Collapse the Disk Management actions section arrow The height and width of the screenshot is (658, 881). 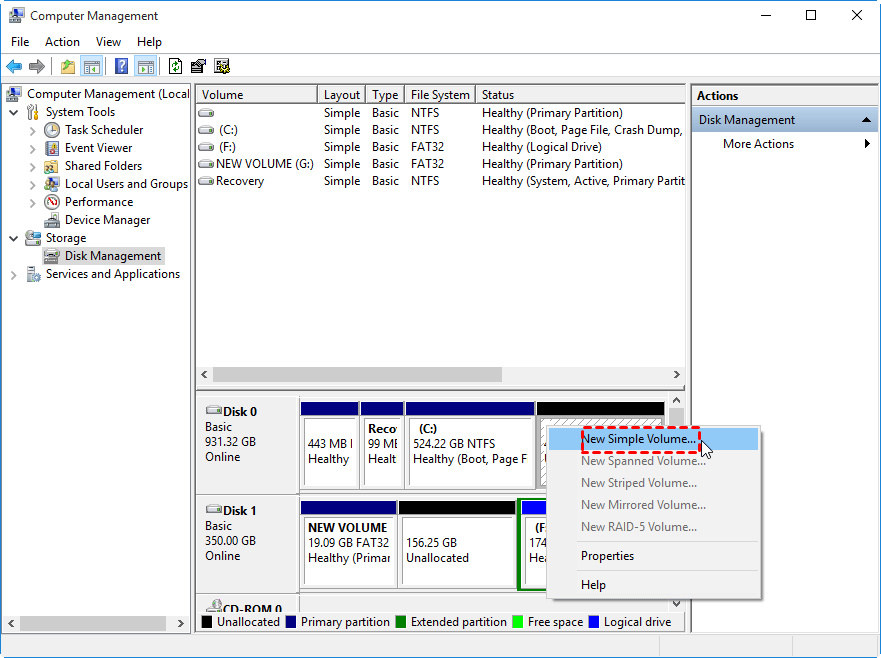(866, 120)
